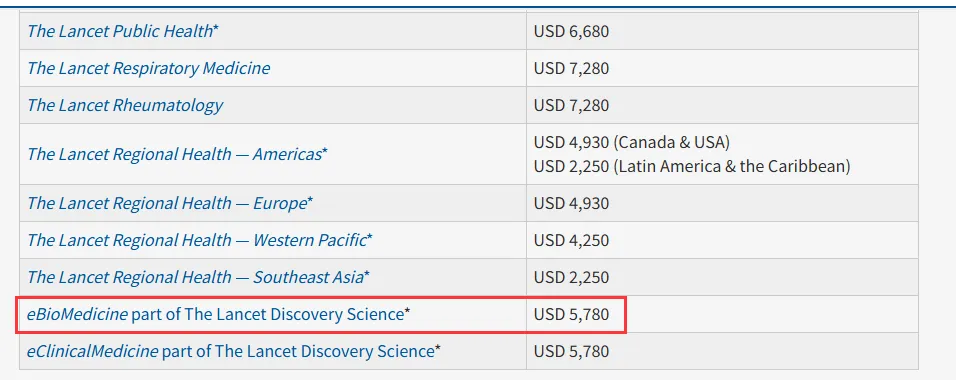Open The Lancet Regional Health — Americas link

174,154
